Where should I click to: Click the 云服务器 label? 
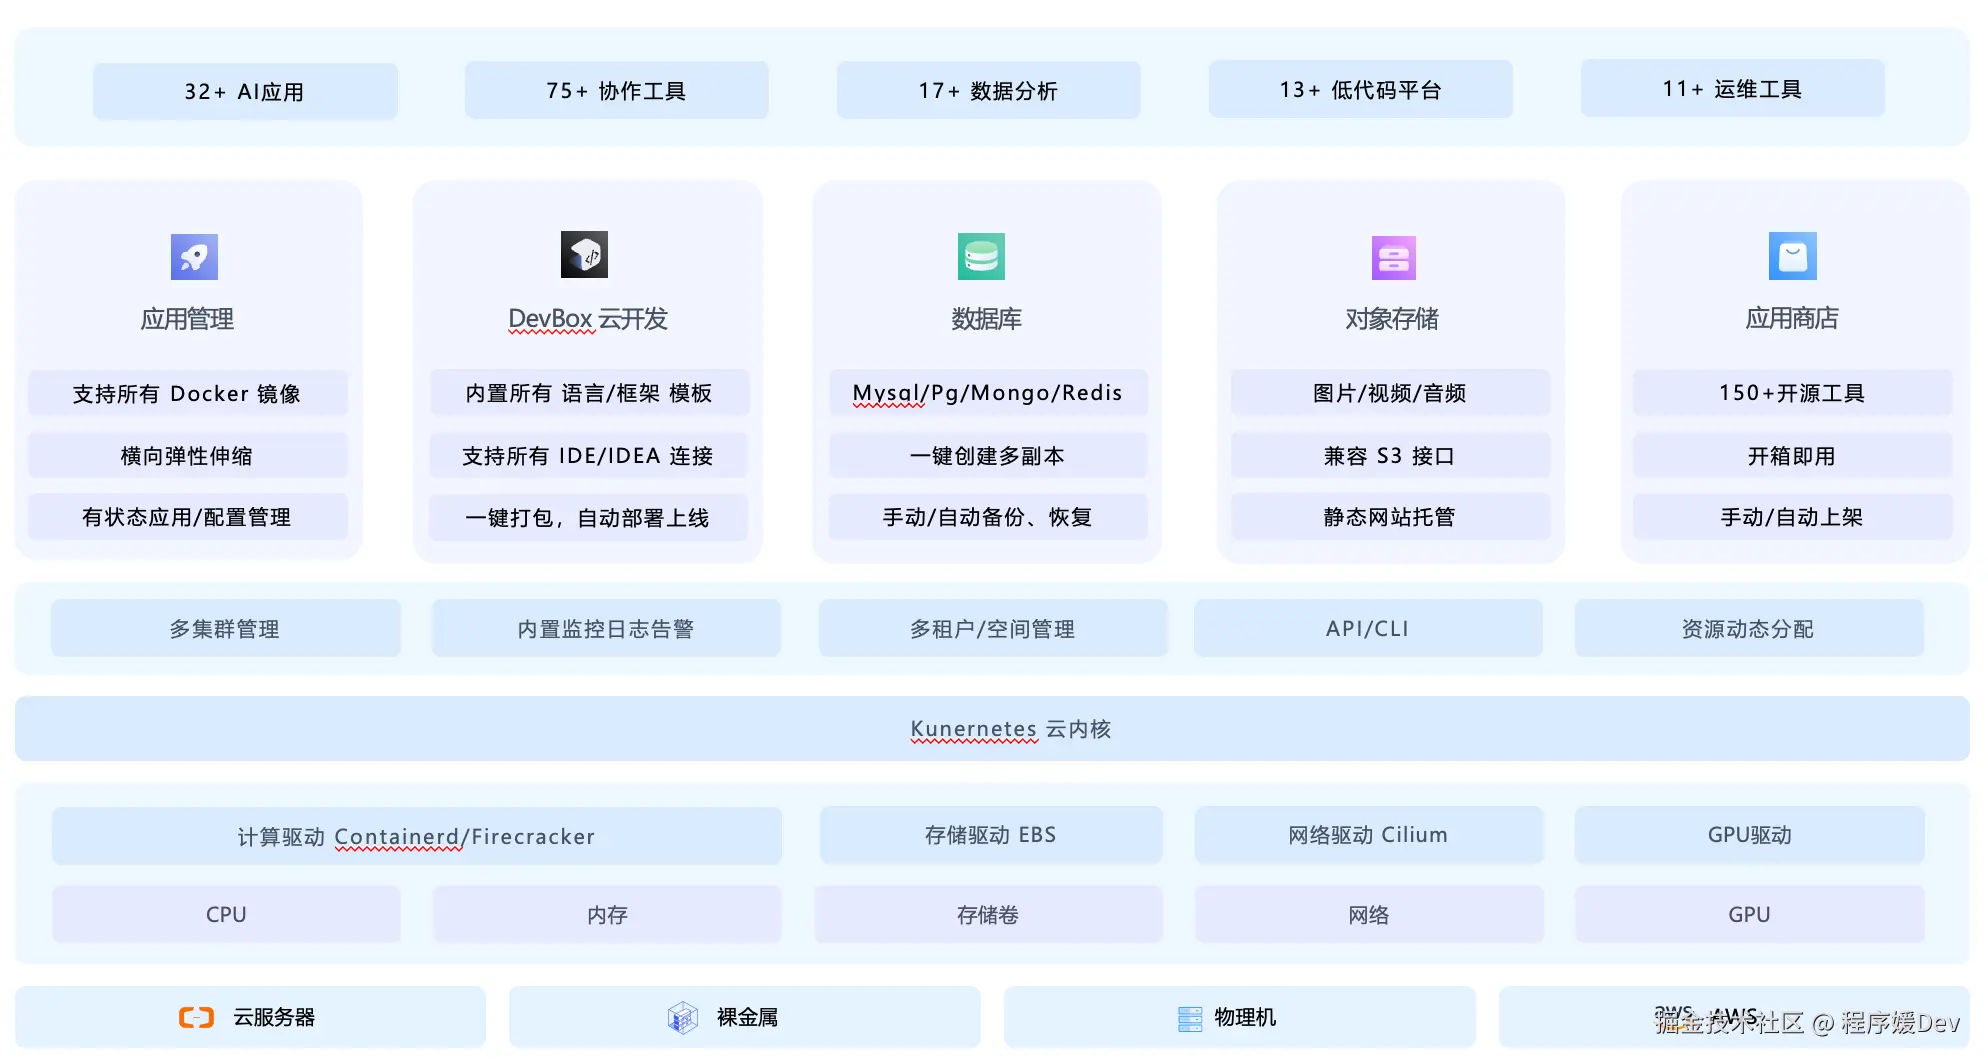click(274, 1018)
